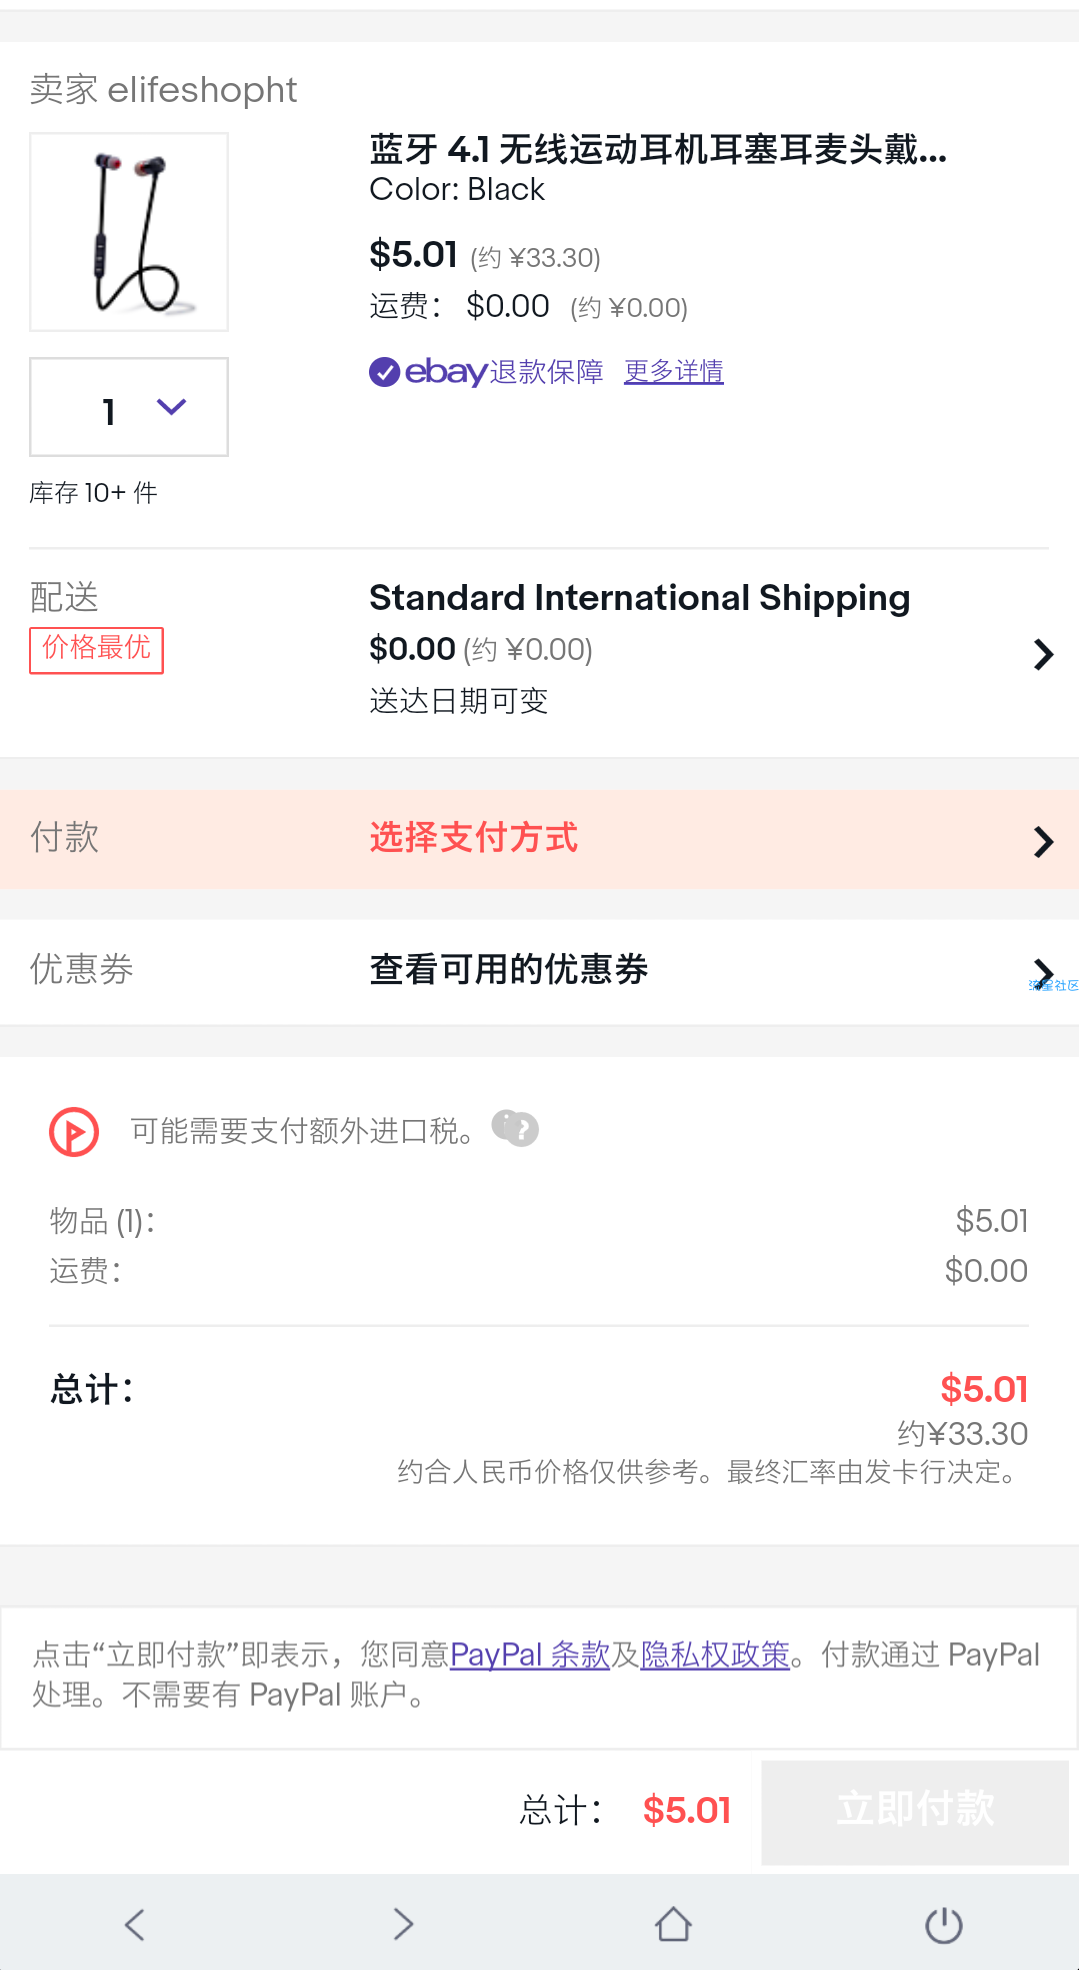This screenshot has width=1079, height=1970.
Task: Expand available coupons chevron
Action: (1043, 971)
